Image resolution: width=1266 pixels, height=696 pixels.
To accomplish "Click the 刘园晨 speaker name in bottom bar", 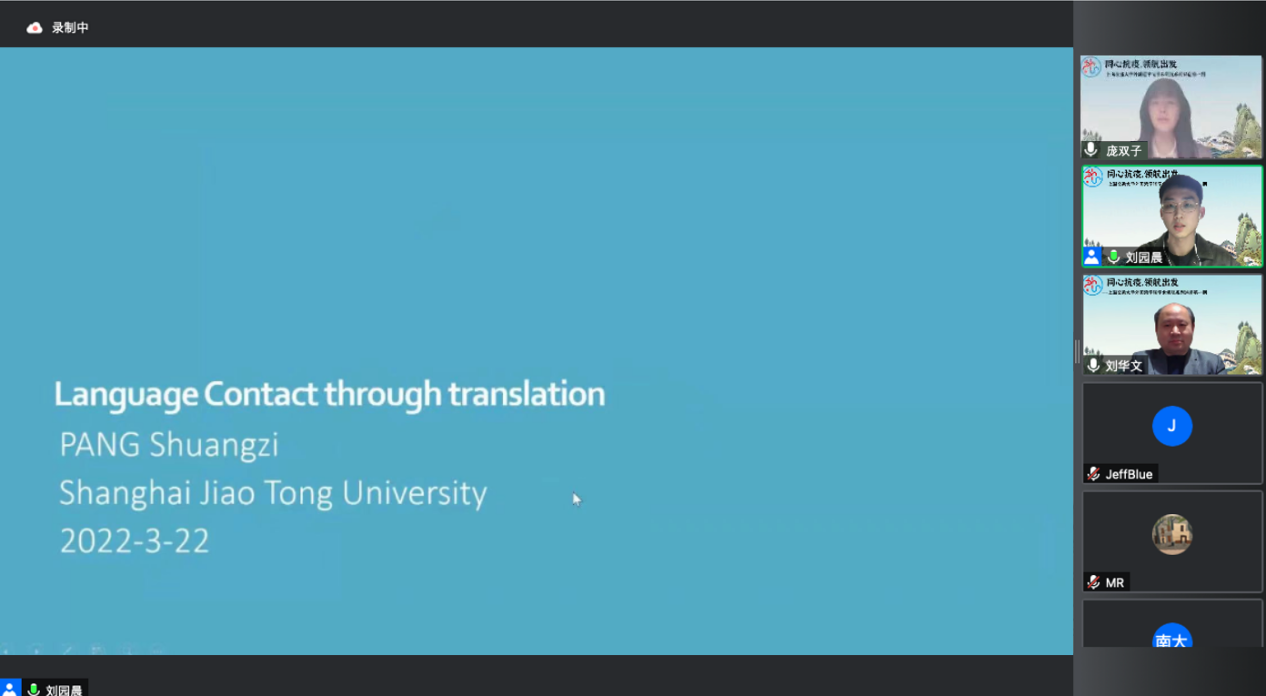I will tap(64, 689).
